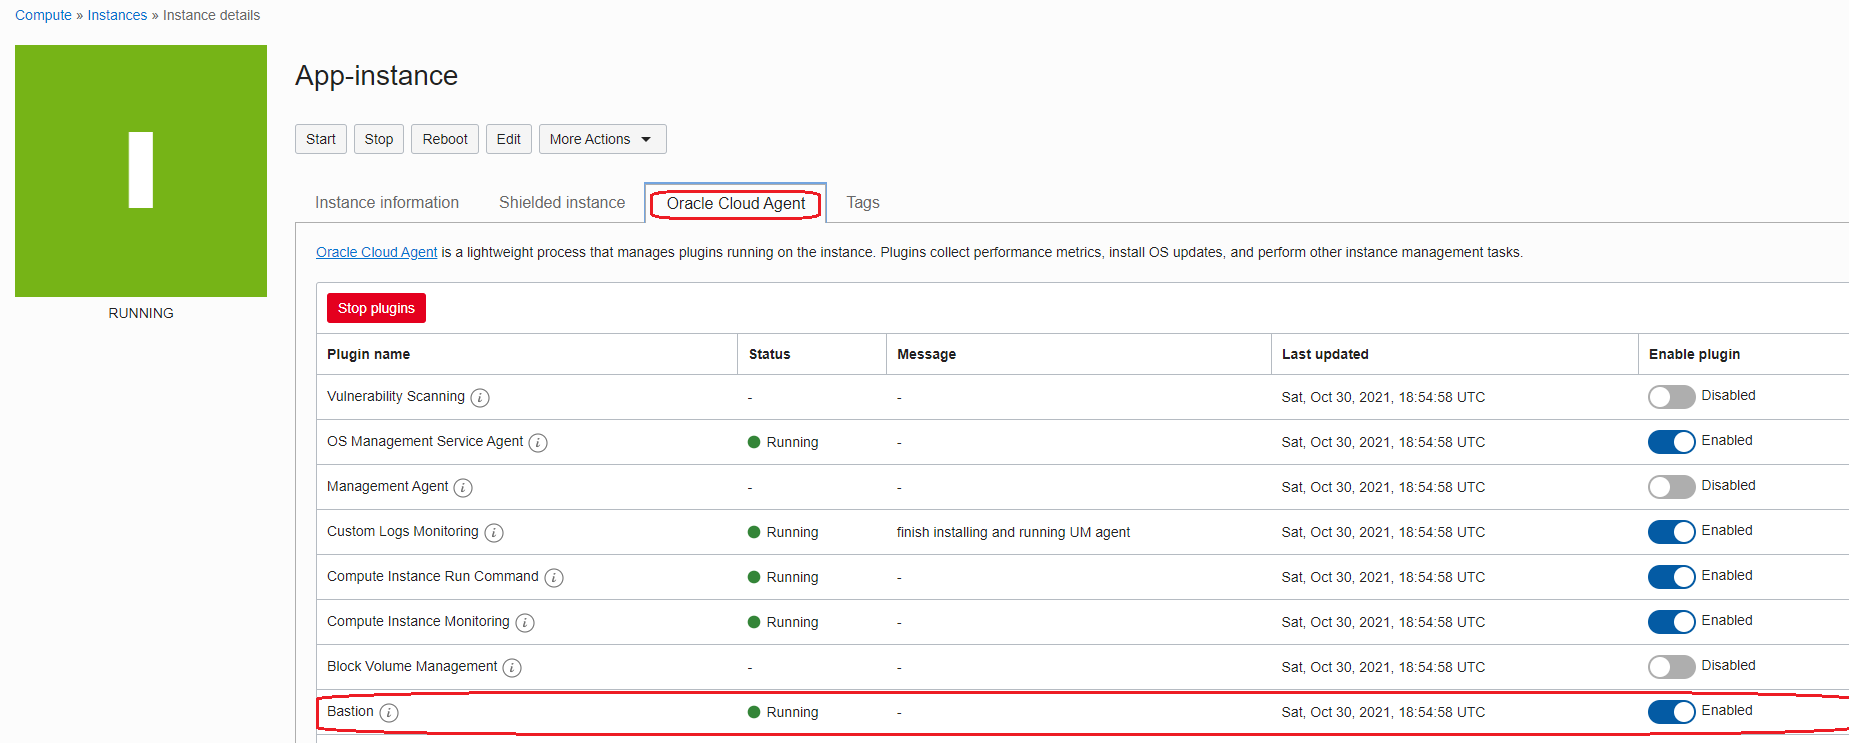Toggle off the Custom Logs Monitoring plugin

tap(1671, 532)
